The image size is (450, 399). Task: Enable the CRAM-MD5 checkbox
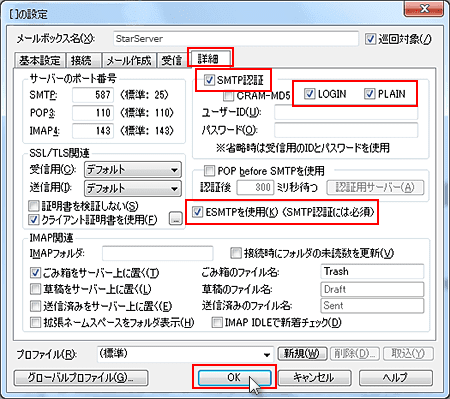[228, 96]
